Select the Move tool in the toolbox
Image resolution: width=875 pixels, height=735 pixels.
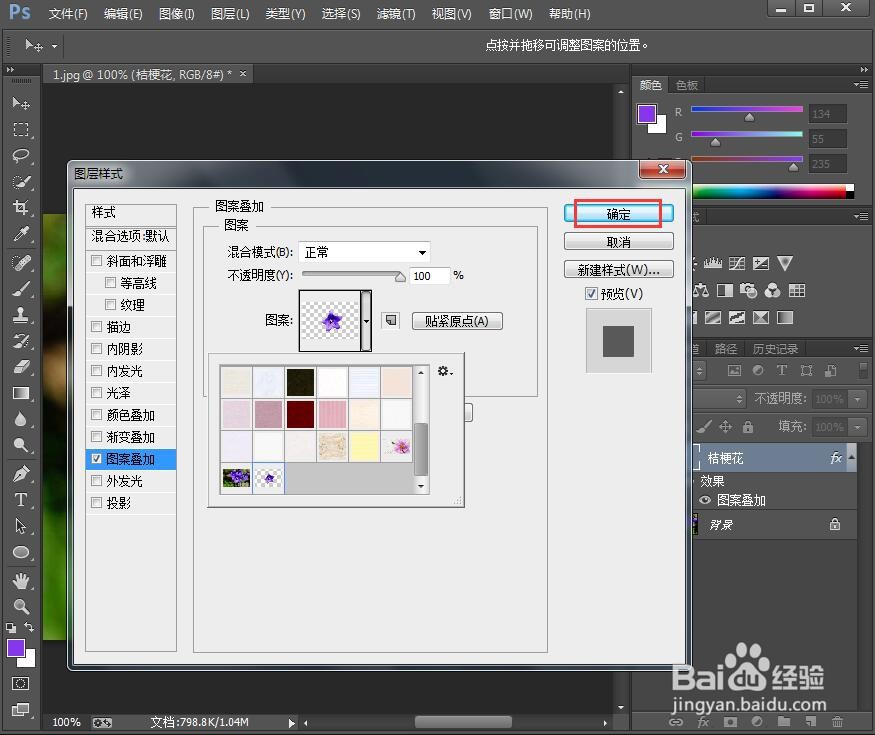click(21, 103)
